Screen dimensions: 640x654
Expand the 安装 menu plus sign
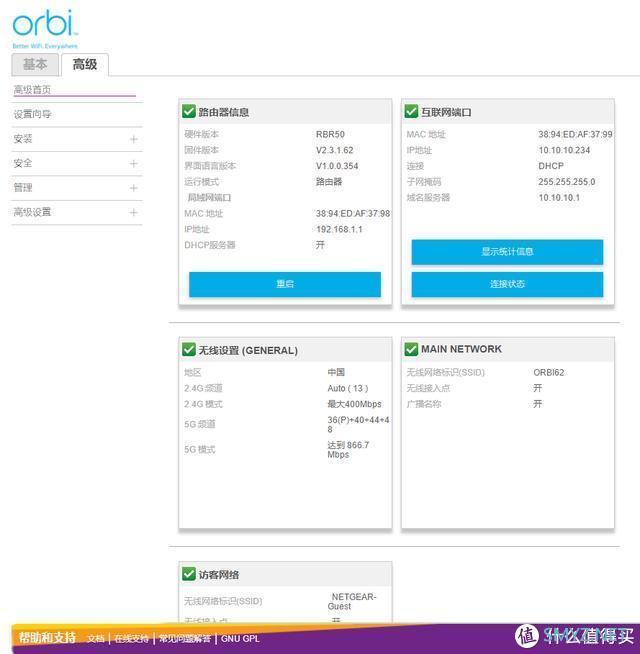tap(134, 139)
